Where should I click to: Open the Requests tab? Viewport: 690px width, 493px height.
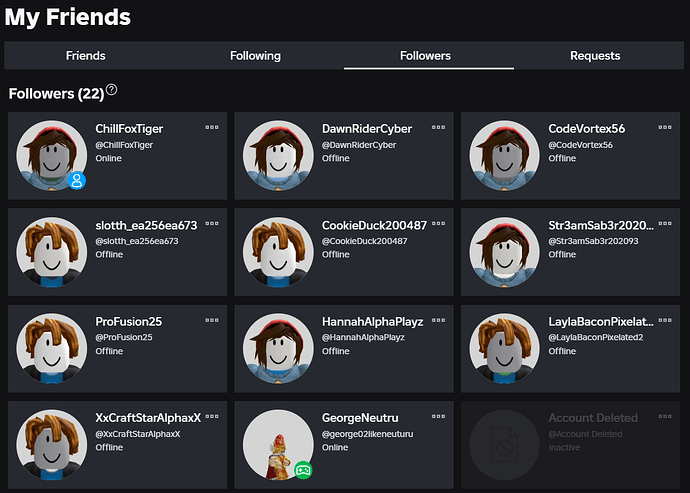click(595, 56)
